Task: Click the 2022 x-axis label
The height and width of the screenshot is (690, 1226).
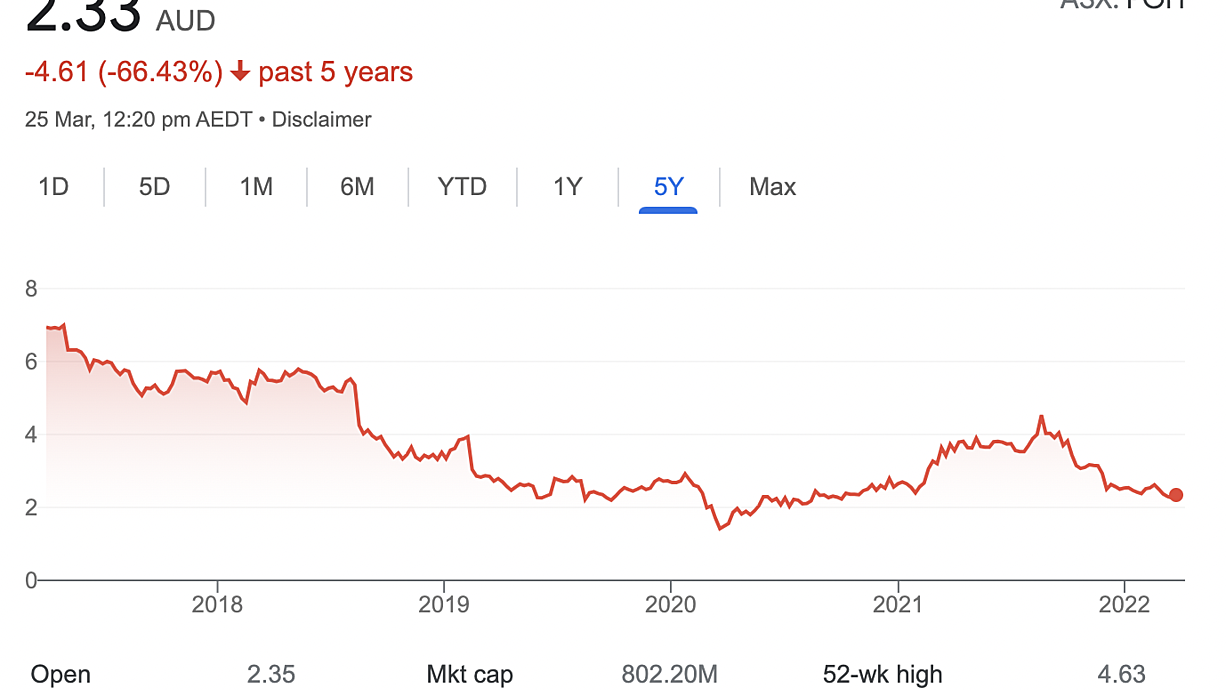Action: [x=1124, y=605]
